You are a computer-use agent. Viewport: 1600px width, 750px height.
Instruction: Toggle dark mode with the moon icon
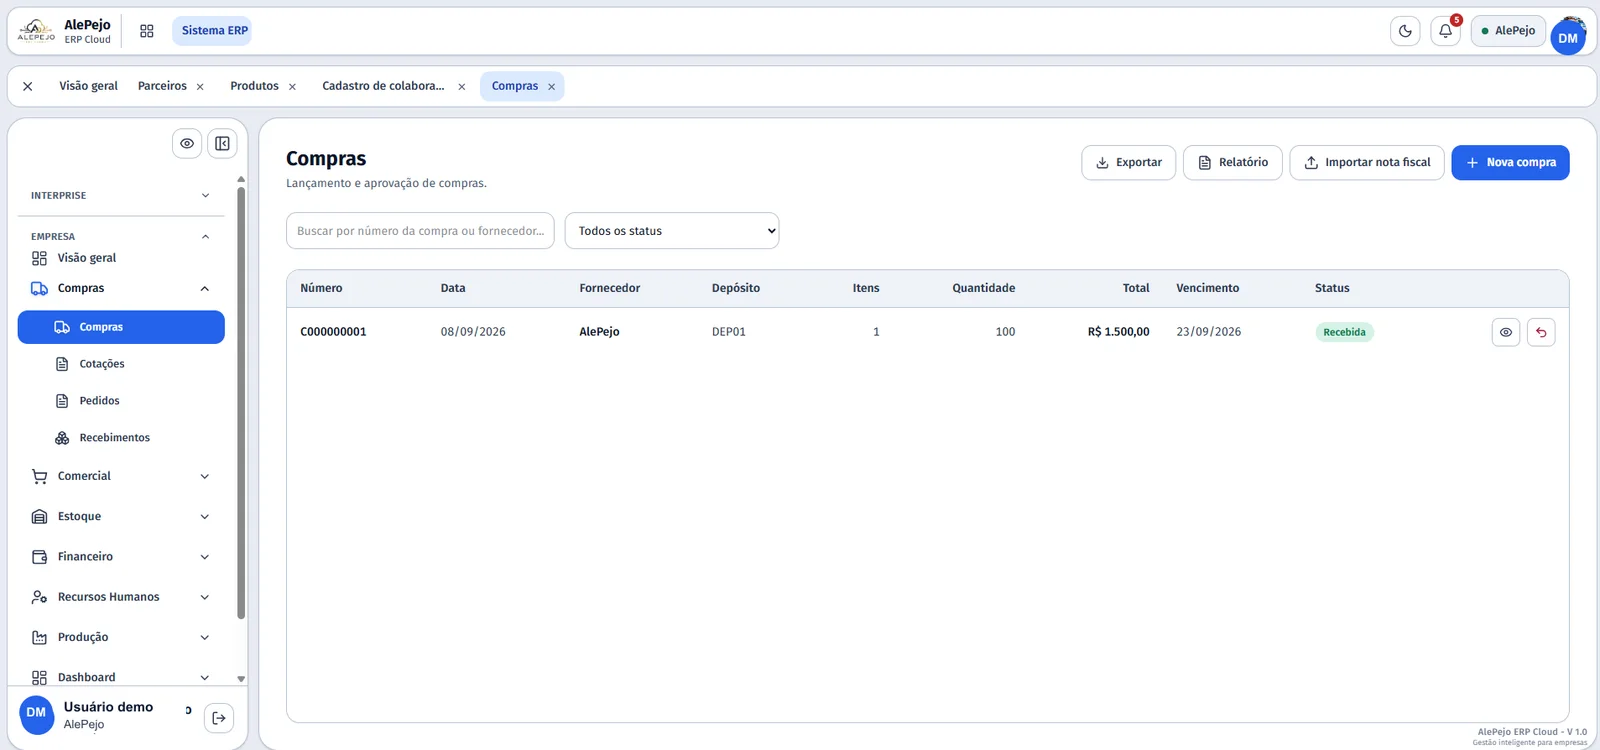click(1405, 31)
